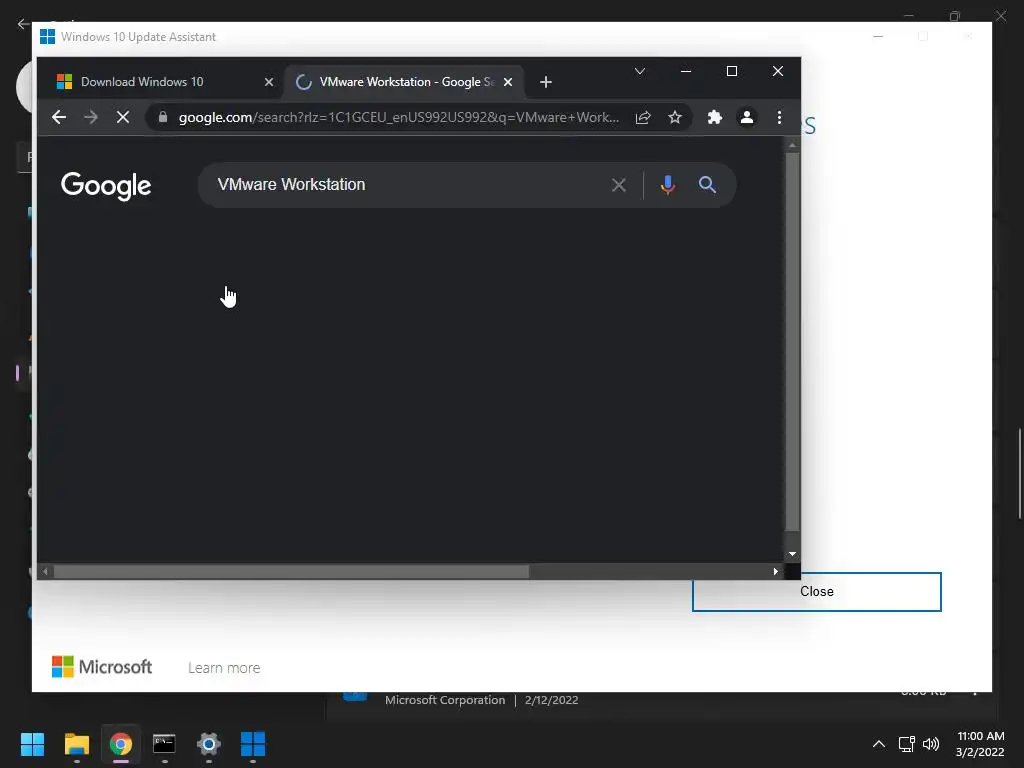Open a new Chrome tab
1024x768 pixels.
546,82
